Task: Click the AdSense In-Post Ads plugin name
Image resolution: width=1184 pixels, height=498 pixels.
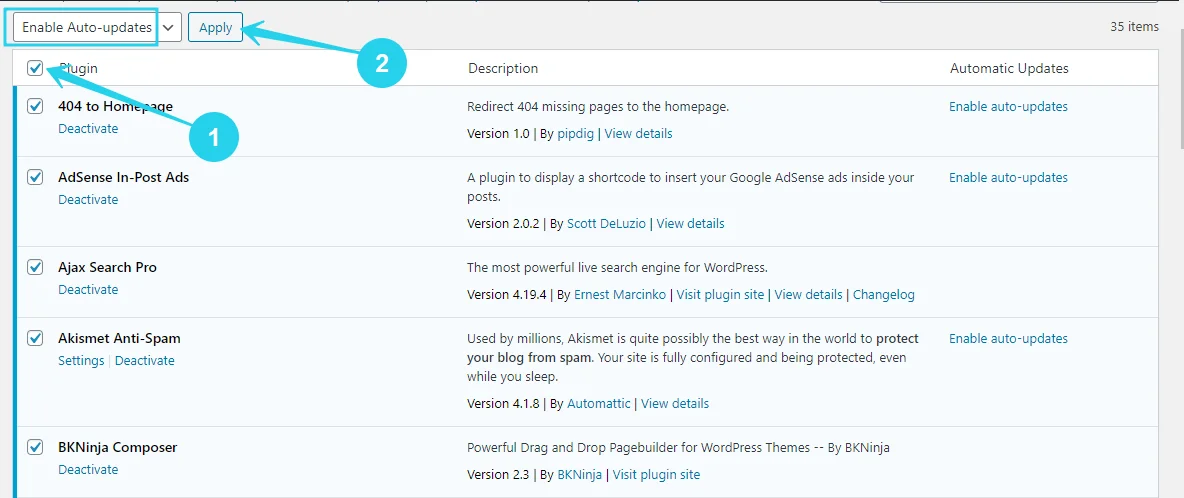Action: point(124,177)
